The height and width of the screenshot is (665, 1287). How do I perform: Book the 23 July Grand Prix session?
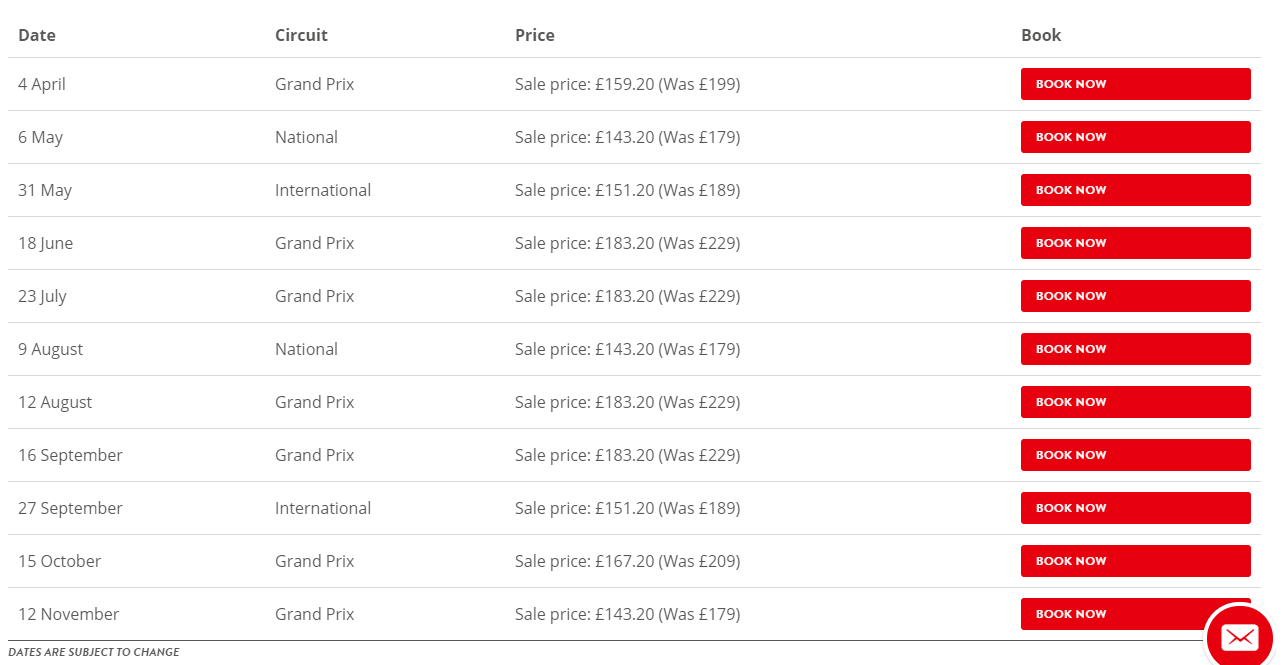tap(1135, 296)
